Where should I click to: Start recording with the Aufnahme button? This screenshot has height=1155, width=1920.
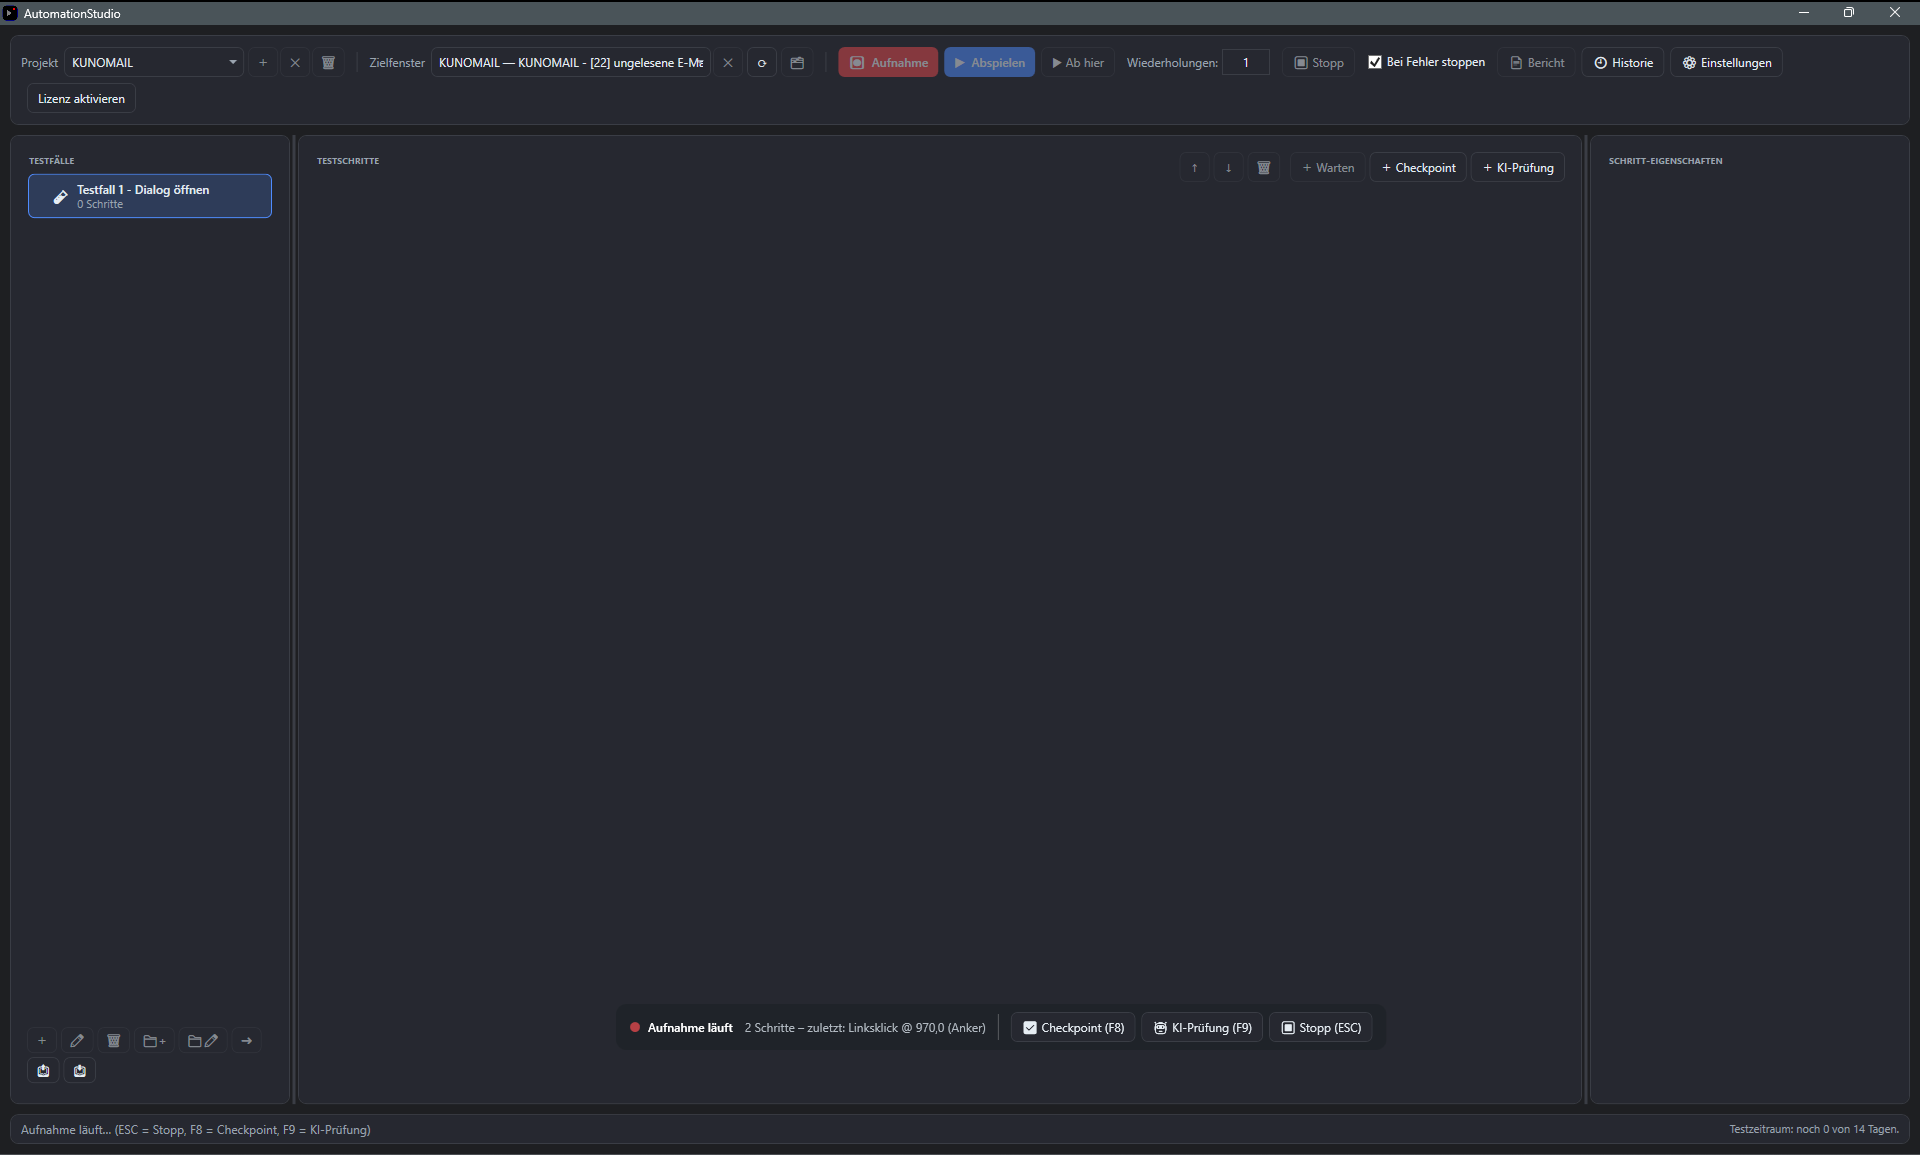click(x=888, y=63)
